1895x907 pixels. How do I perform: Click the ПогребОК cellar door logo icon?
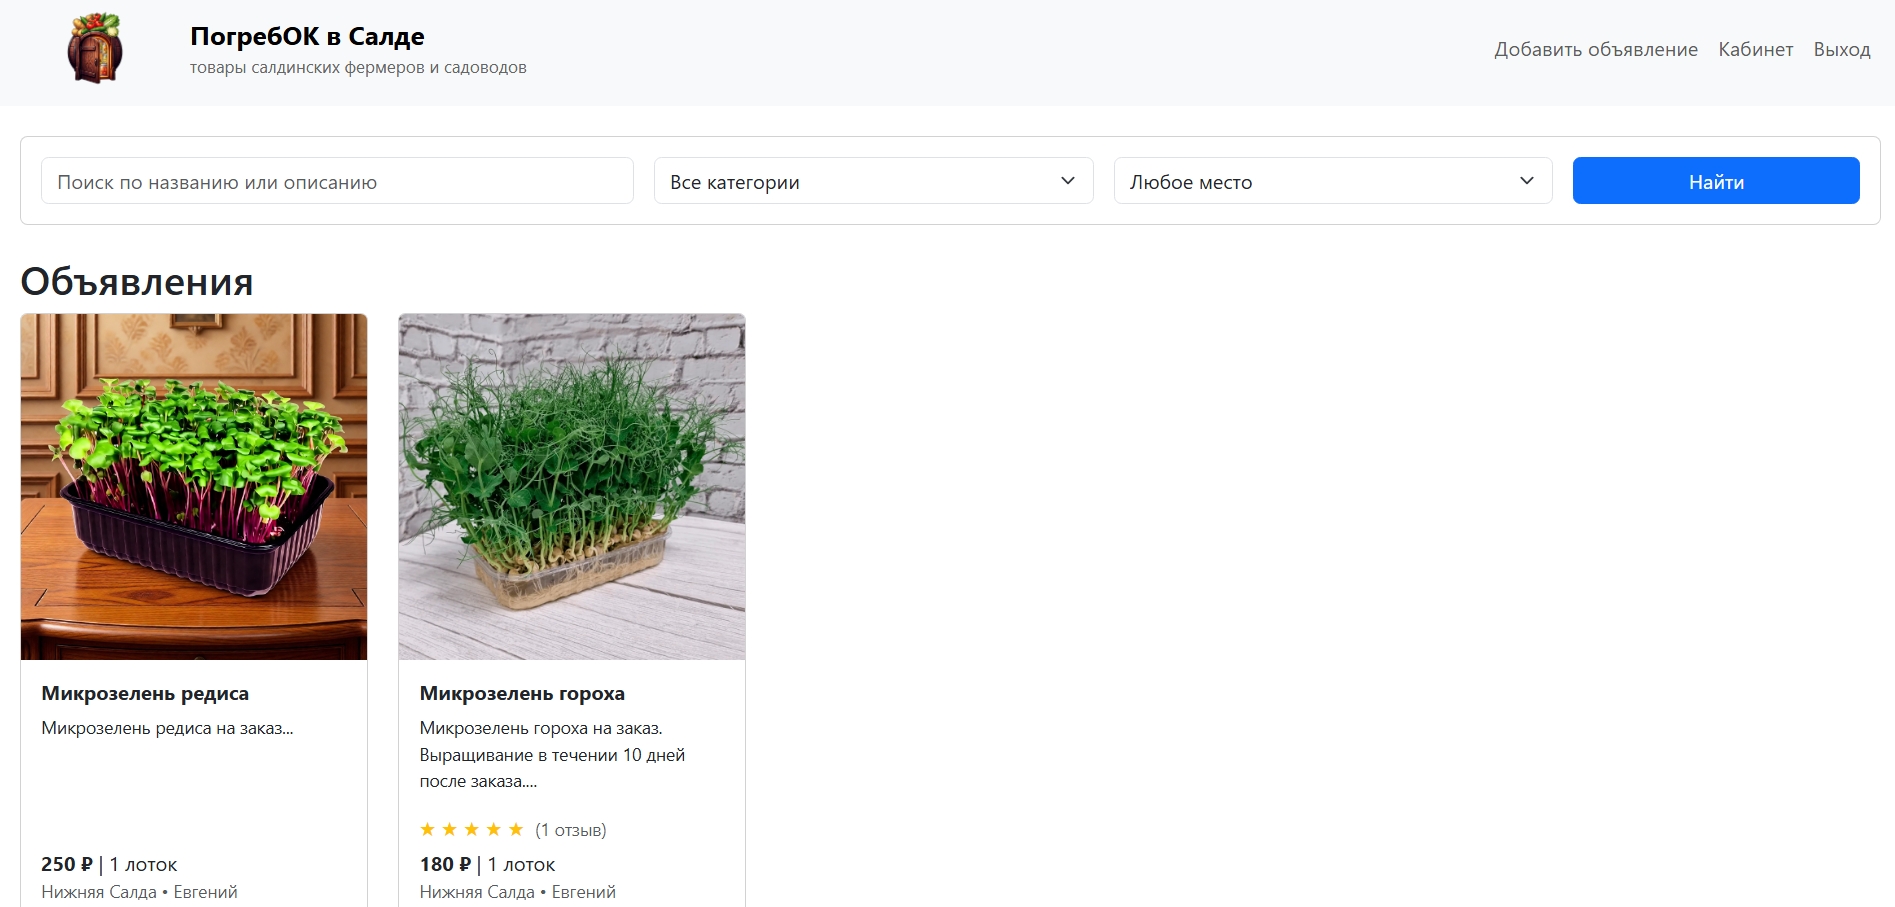(x=95, y=50)
